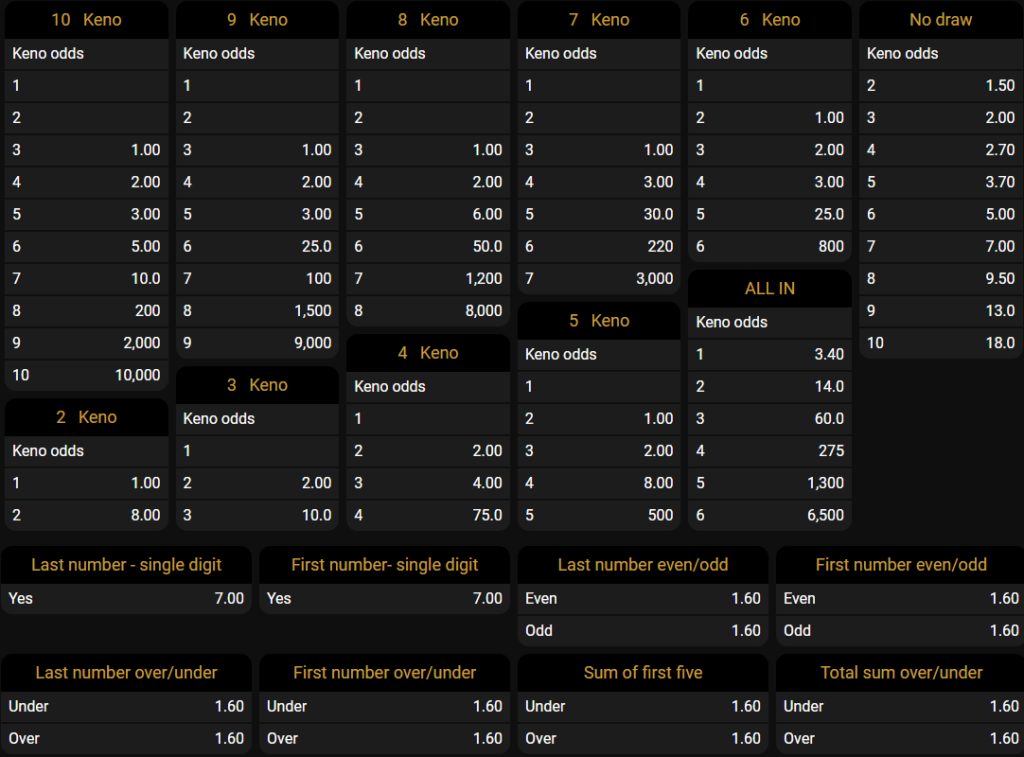Select the 18.0 odds row in No draw

[940, 343]
